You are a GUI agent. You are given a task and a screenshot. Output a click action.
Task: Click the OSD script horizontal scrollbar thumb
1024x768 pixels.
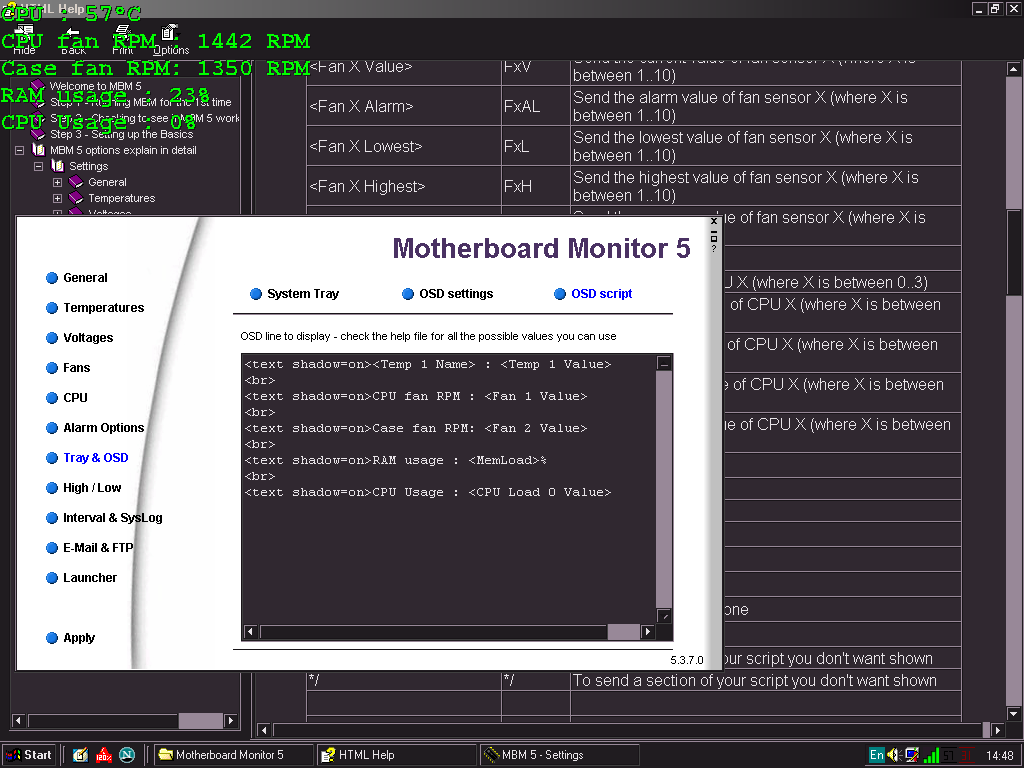tap(623, 632)
